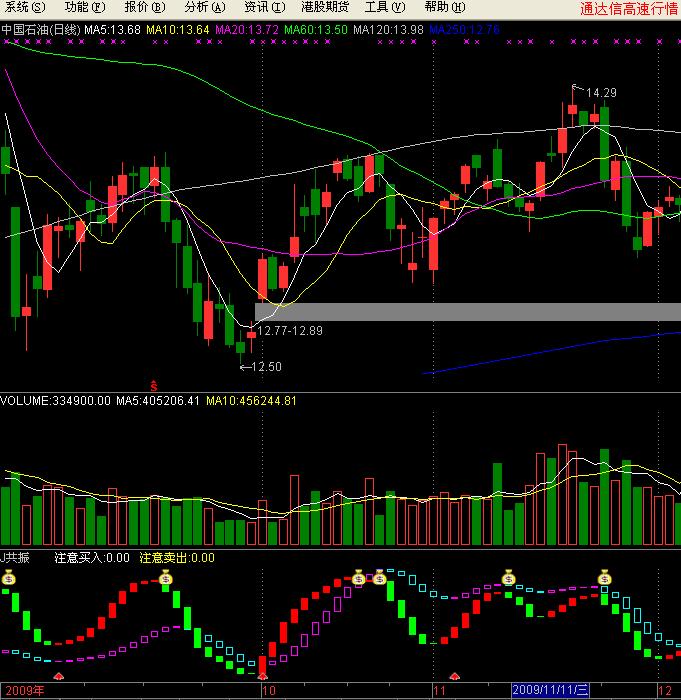Click the volume MA10:456244.81 label

coord(251,401)
